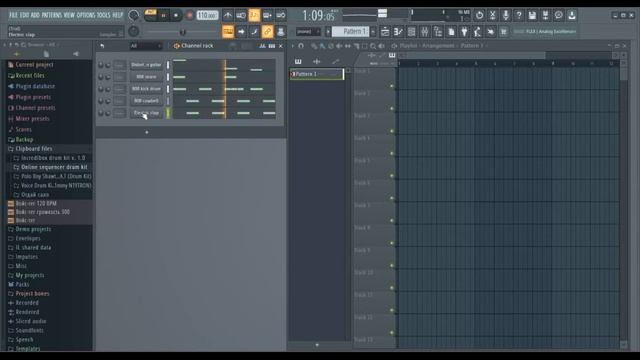This screenshot has height=360, width=640.
Task: Open the OPTIONS menu
Action: (x=86, y=15)
